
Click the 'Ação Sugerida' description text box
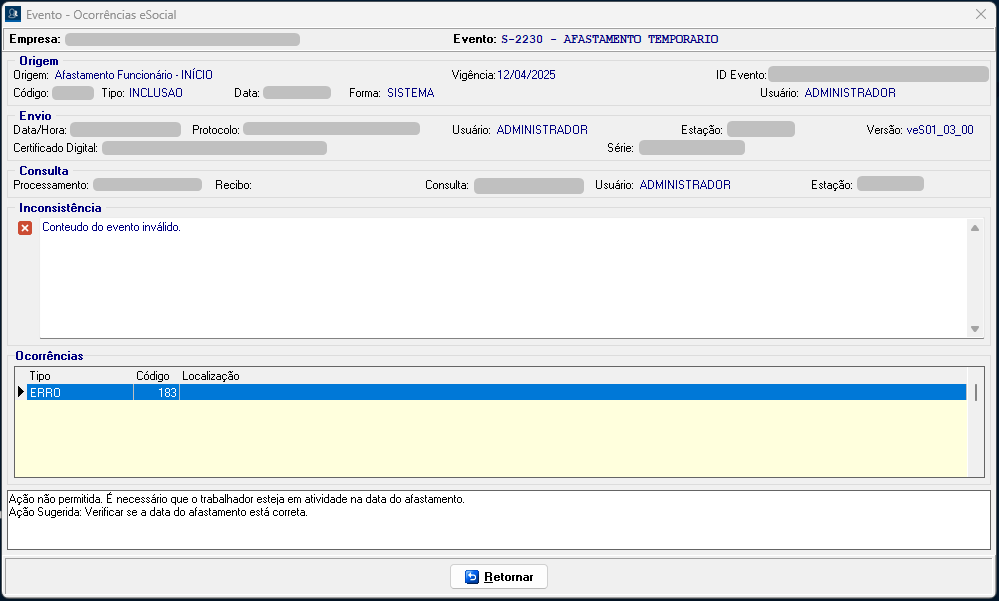tap(498, 518)
